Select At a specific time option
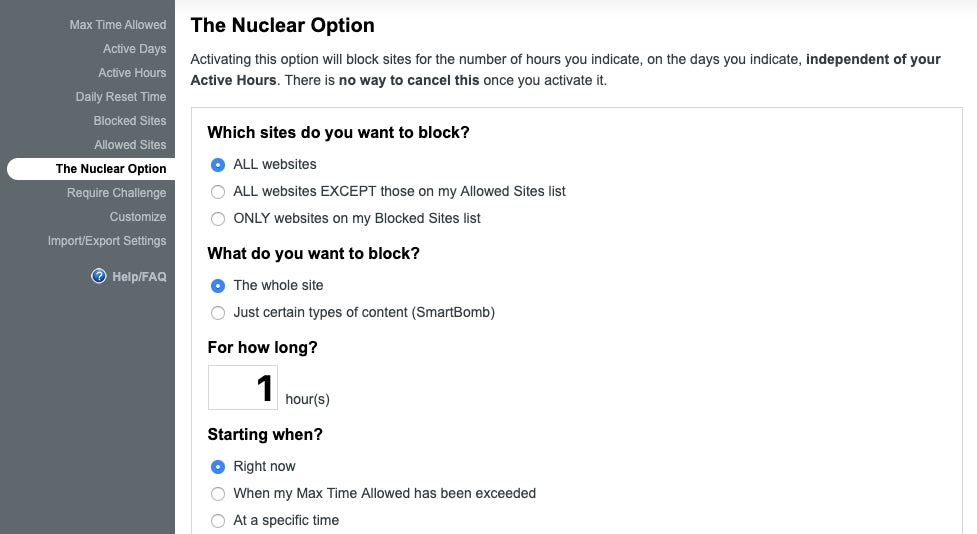Image resolution: width=977 pixels, height=534 pixels. point(218,520)
